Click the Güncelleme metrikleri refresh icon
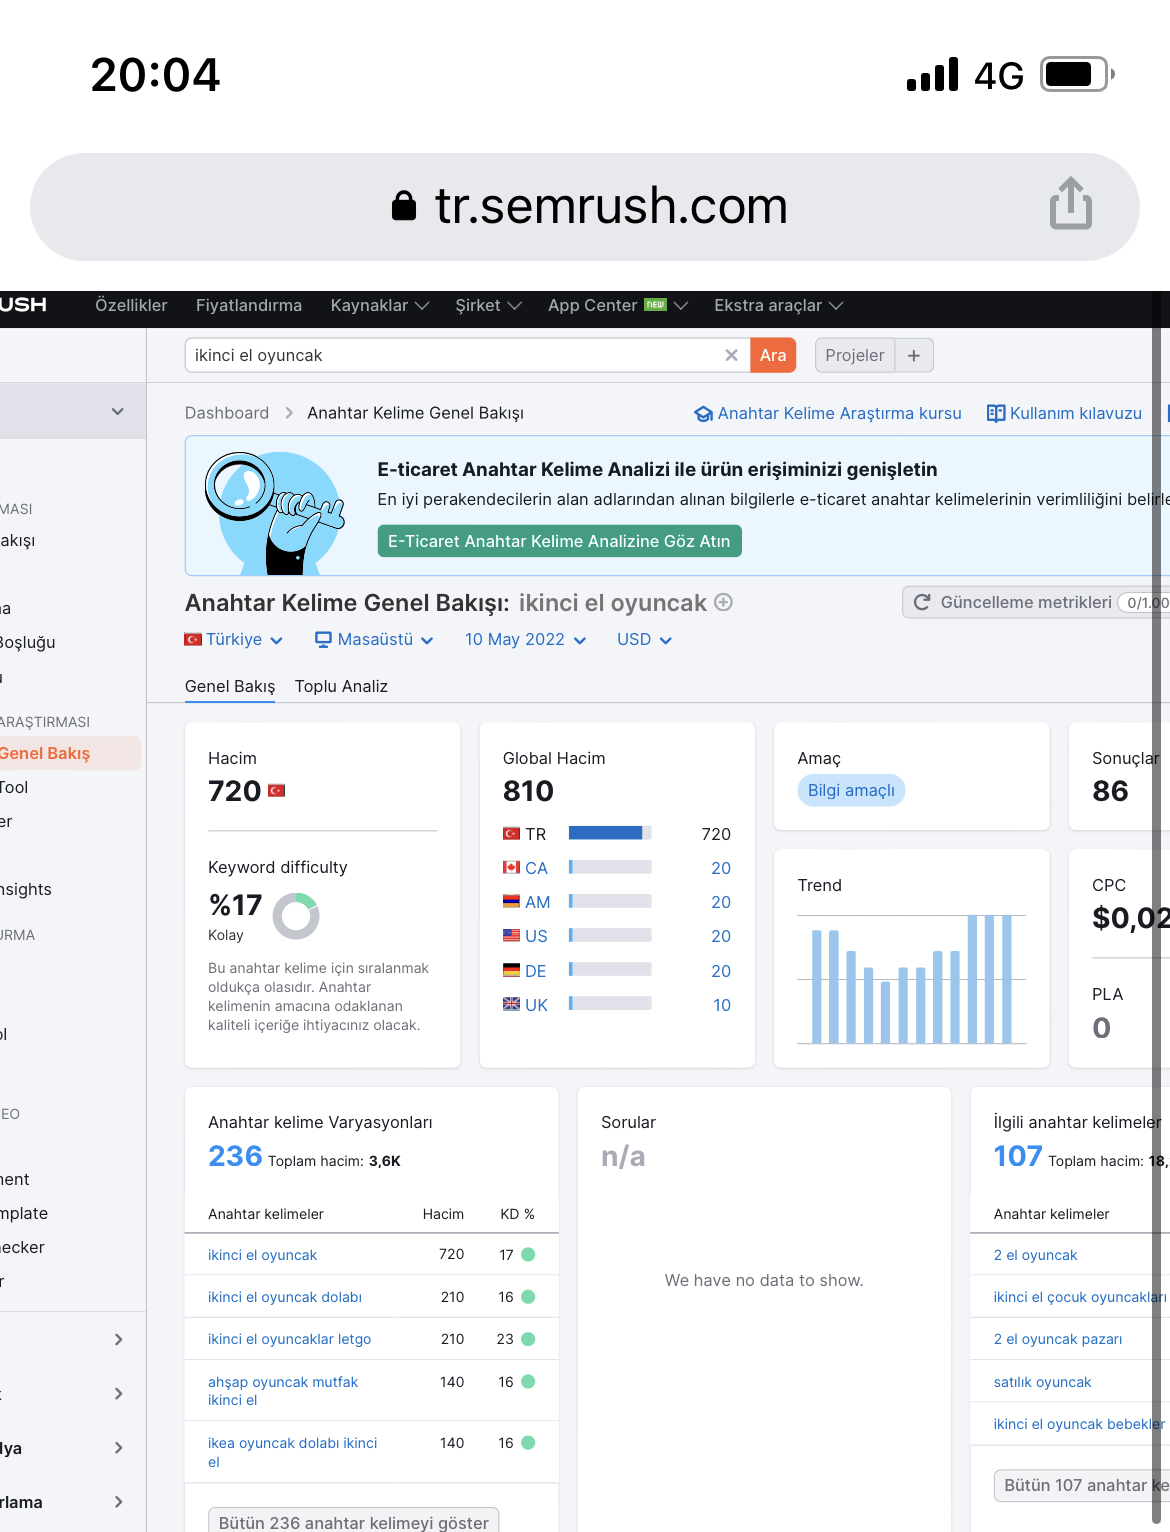The width and height of the screenshot is (1170, 1532). (922, 602)
